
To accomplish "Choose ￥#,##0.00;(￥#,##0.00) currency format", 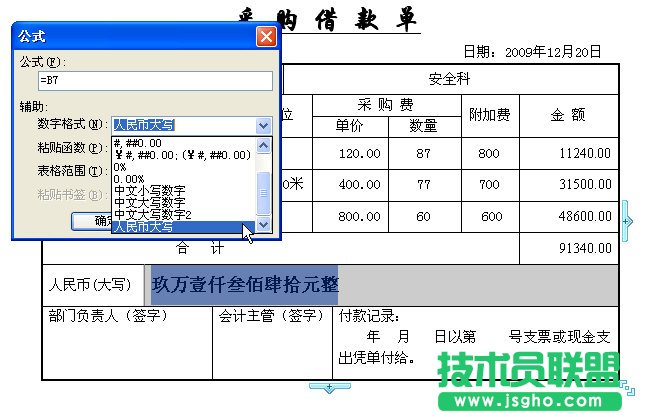I will click(183, 155).
